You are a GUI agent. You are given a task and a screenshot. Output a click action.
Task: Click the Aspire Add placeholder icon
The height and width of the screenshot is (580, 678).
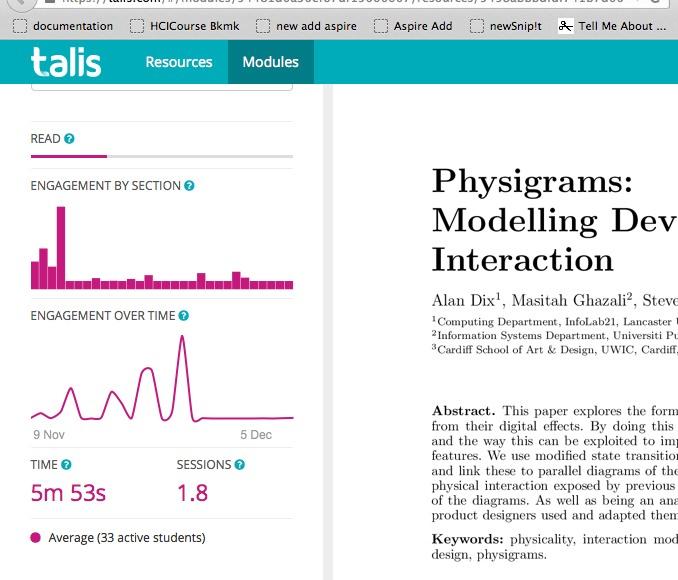[381, 26]
